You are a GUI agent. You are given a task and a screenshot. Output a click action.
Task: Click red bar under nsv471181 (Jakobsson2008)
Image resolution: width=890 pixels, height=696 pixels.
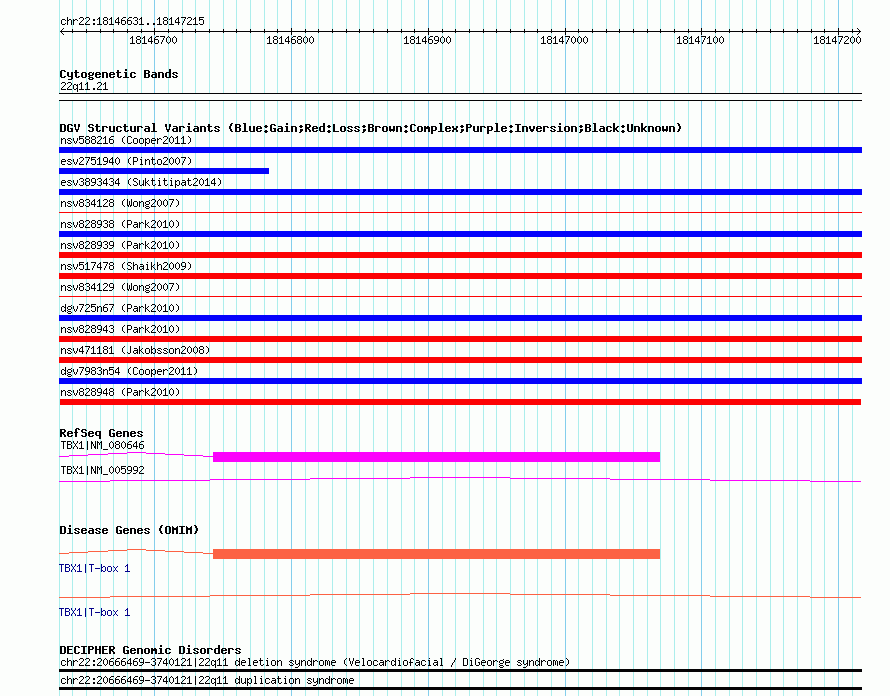(460, 360)
